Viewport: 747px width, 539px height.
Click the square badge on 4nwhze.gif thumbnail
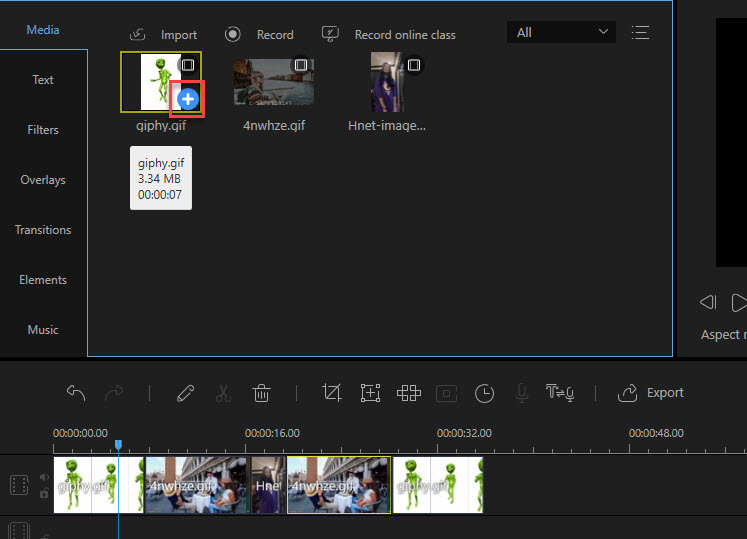(x=301, y=65)
